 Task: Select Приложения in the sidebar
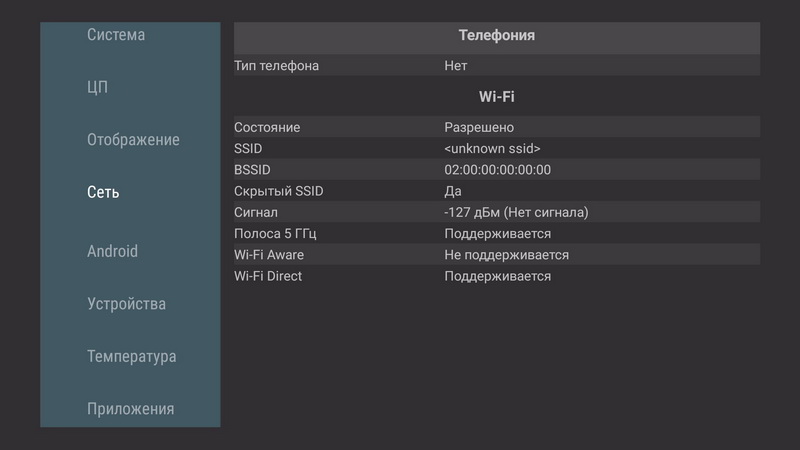[130, 409]
